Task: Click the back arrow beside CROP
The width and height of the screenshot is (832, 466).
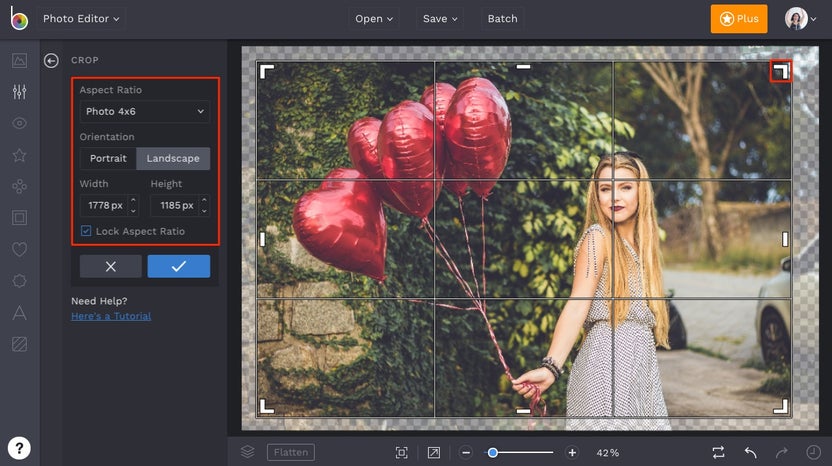Action: (x=51, y=61)
